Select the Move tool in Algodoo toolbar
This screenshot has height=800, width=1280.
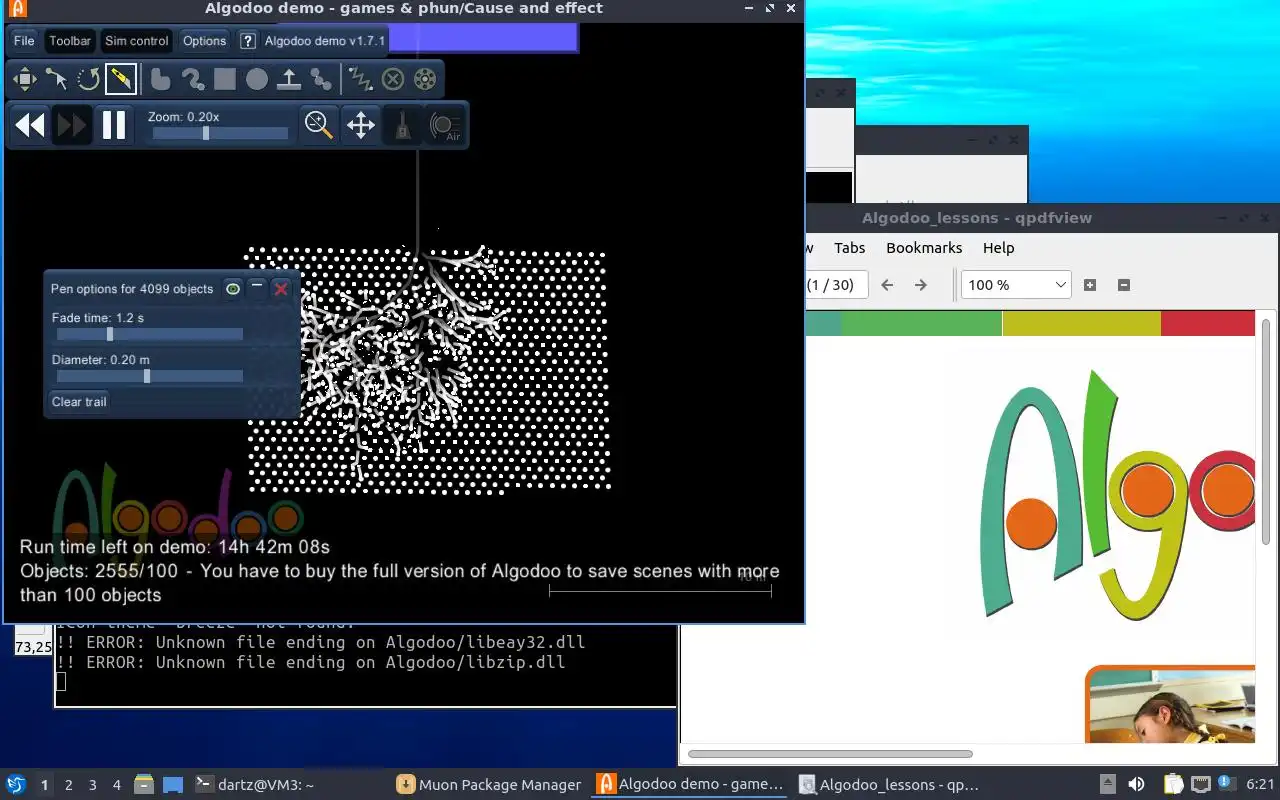tap(24, 78)
